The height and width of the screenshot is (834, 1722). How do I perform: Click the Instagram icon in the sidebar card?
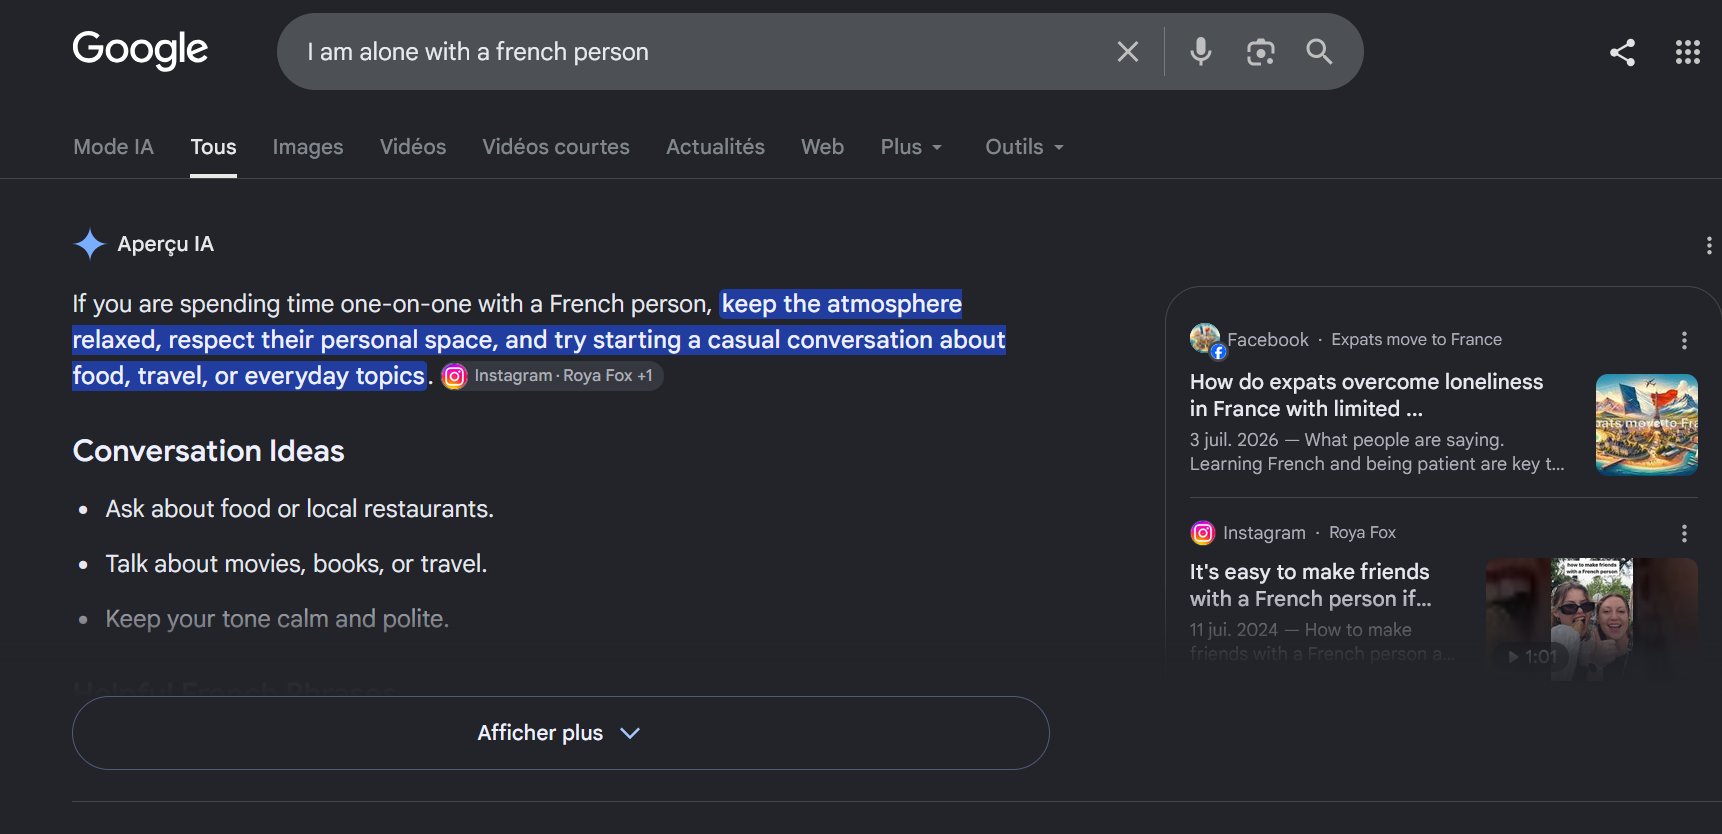coord(1203,533)
